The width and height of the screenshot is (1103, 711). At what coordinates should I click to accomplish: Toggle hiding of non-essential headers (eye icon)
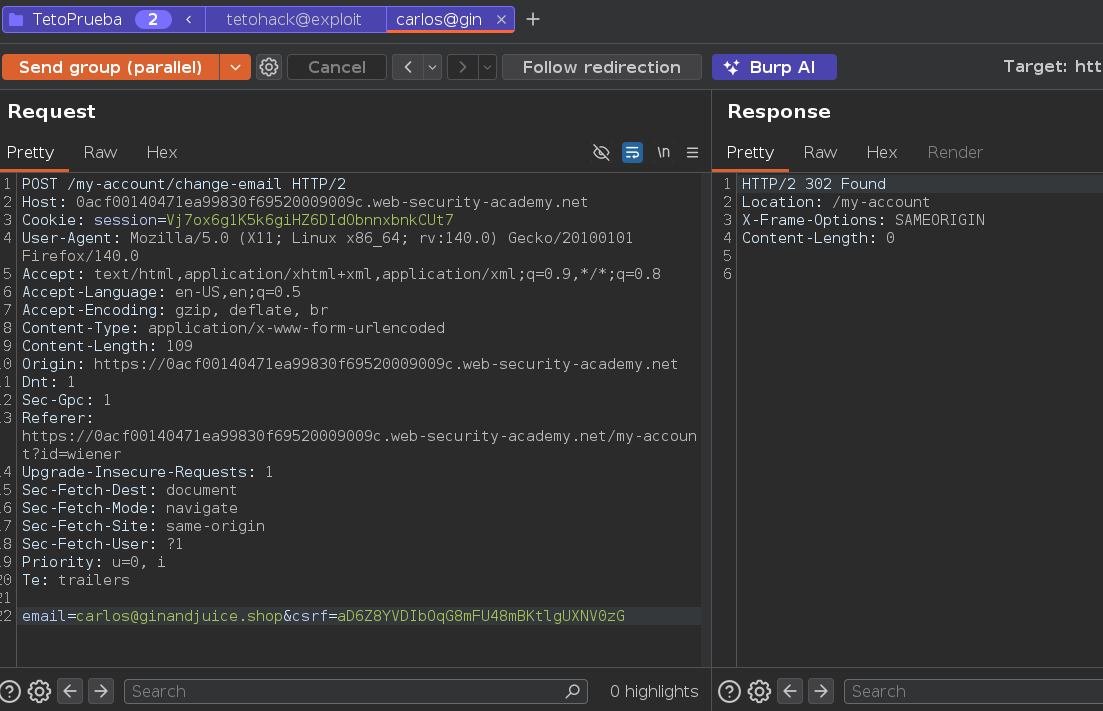(601, 153)
